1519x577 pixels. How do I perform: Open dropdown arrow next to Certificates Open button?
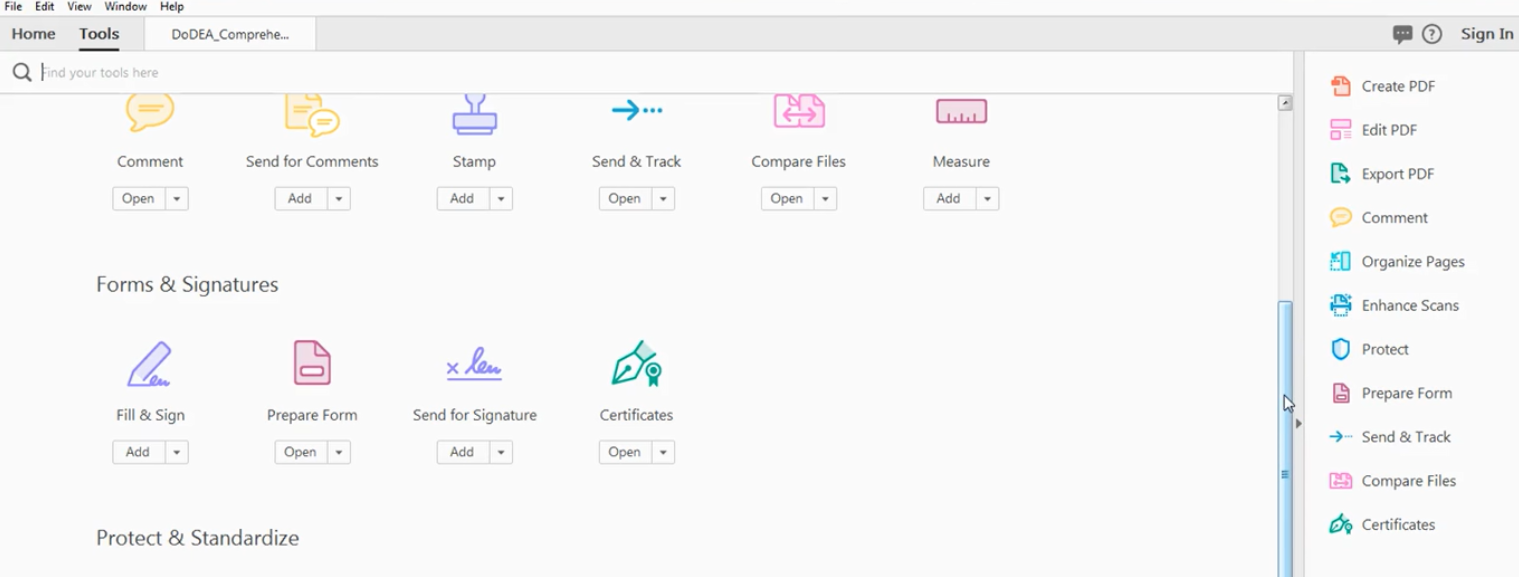pyautogui.click(x=663, y=453)
